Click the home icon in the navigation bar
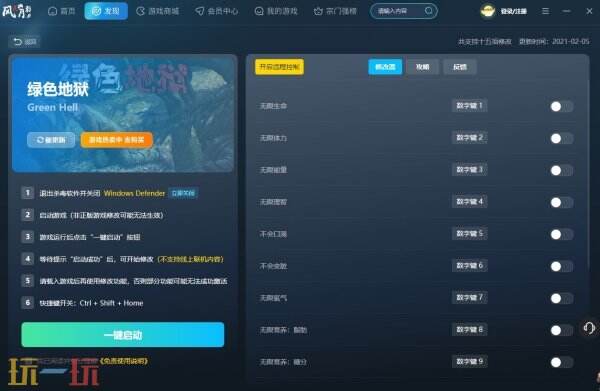Viewport: 600px width, 391px height. [52, 11]
